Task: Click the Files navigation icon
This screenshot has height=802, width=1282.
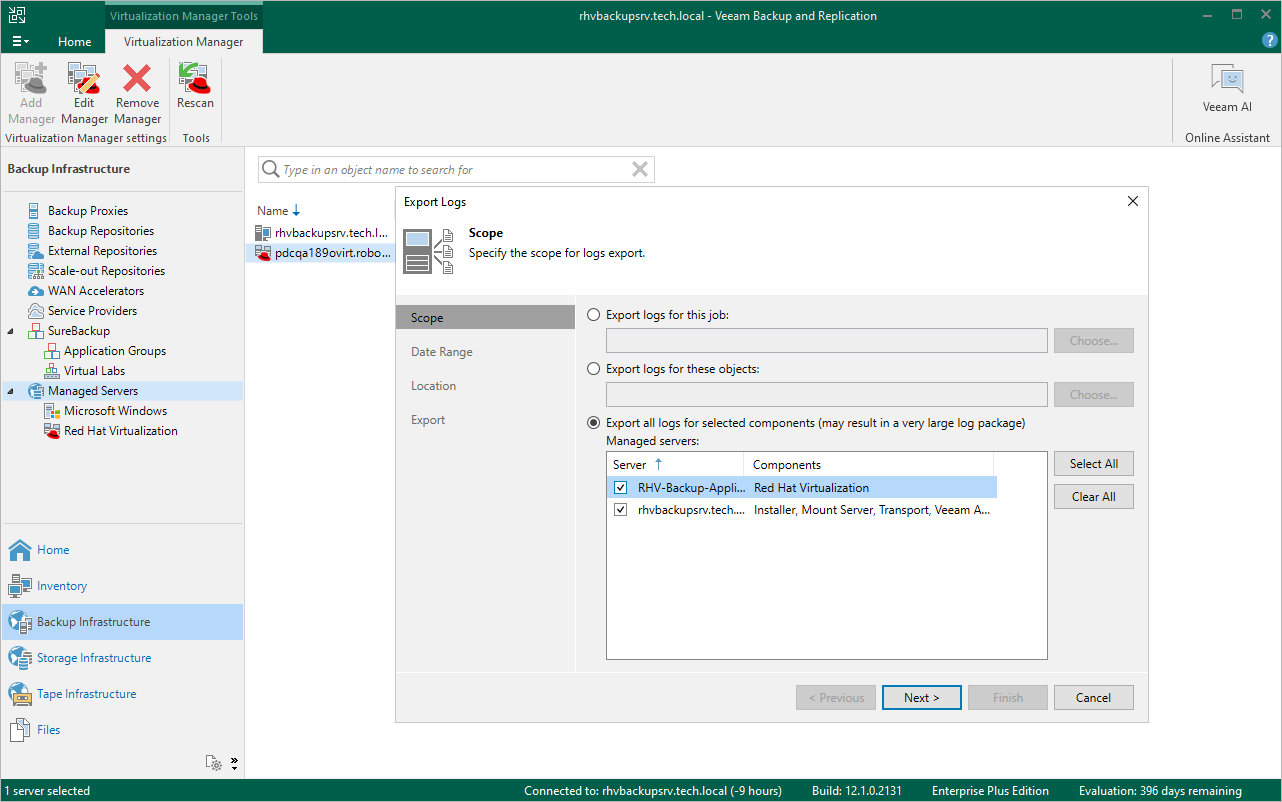Action: tap(20, 730)
